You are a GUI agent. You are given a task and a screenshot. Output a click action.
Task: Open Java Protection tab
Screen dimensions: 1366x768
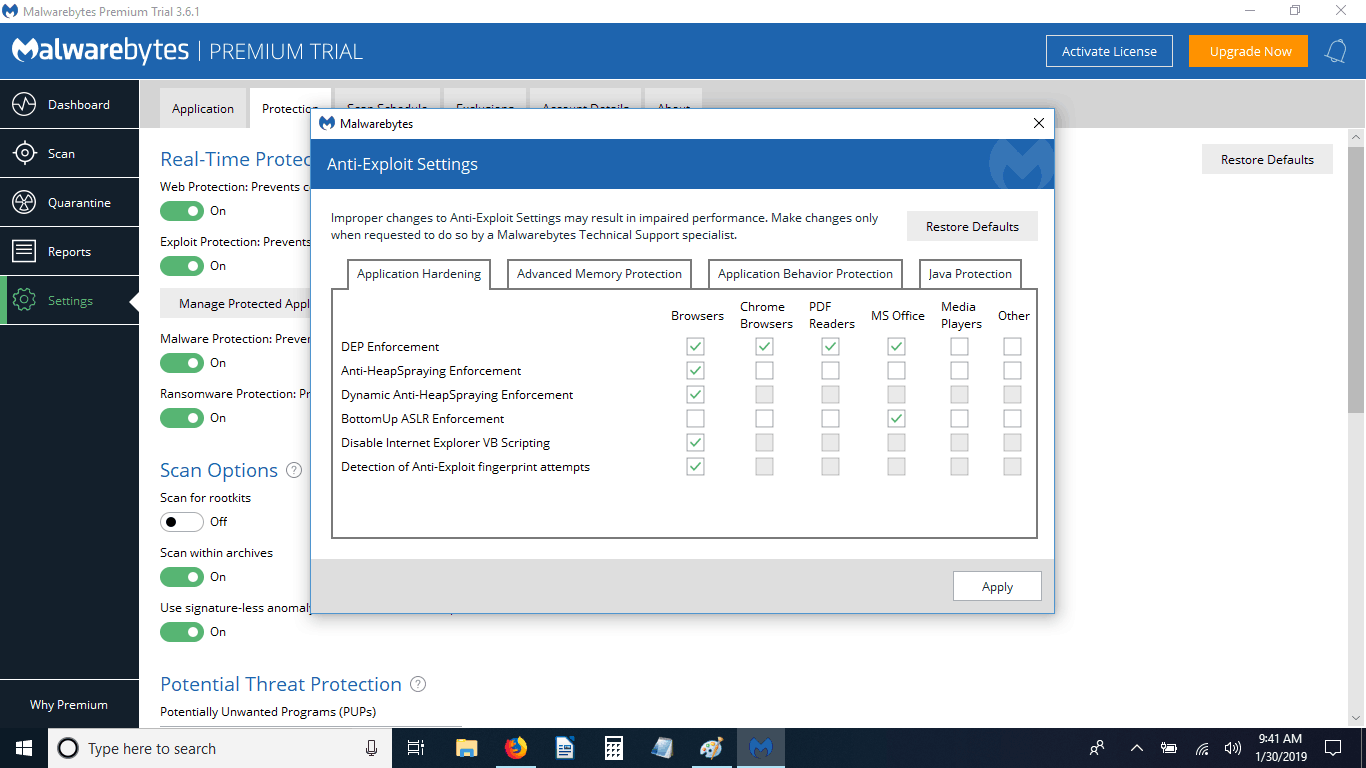point(970,274)
